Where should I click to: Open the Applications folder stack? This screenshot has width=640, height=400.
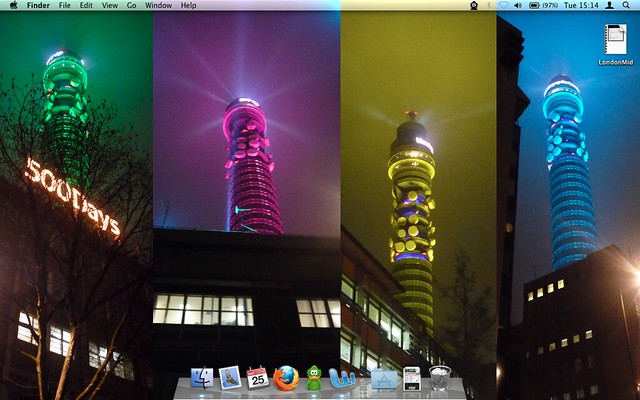tap(384, 379)
